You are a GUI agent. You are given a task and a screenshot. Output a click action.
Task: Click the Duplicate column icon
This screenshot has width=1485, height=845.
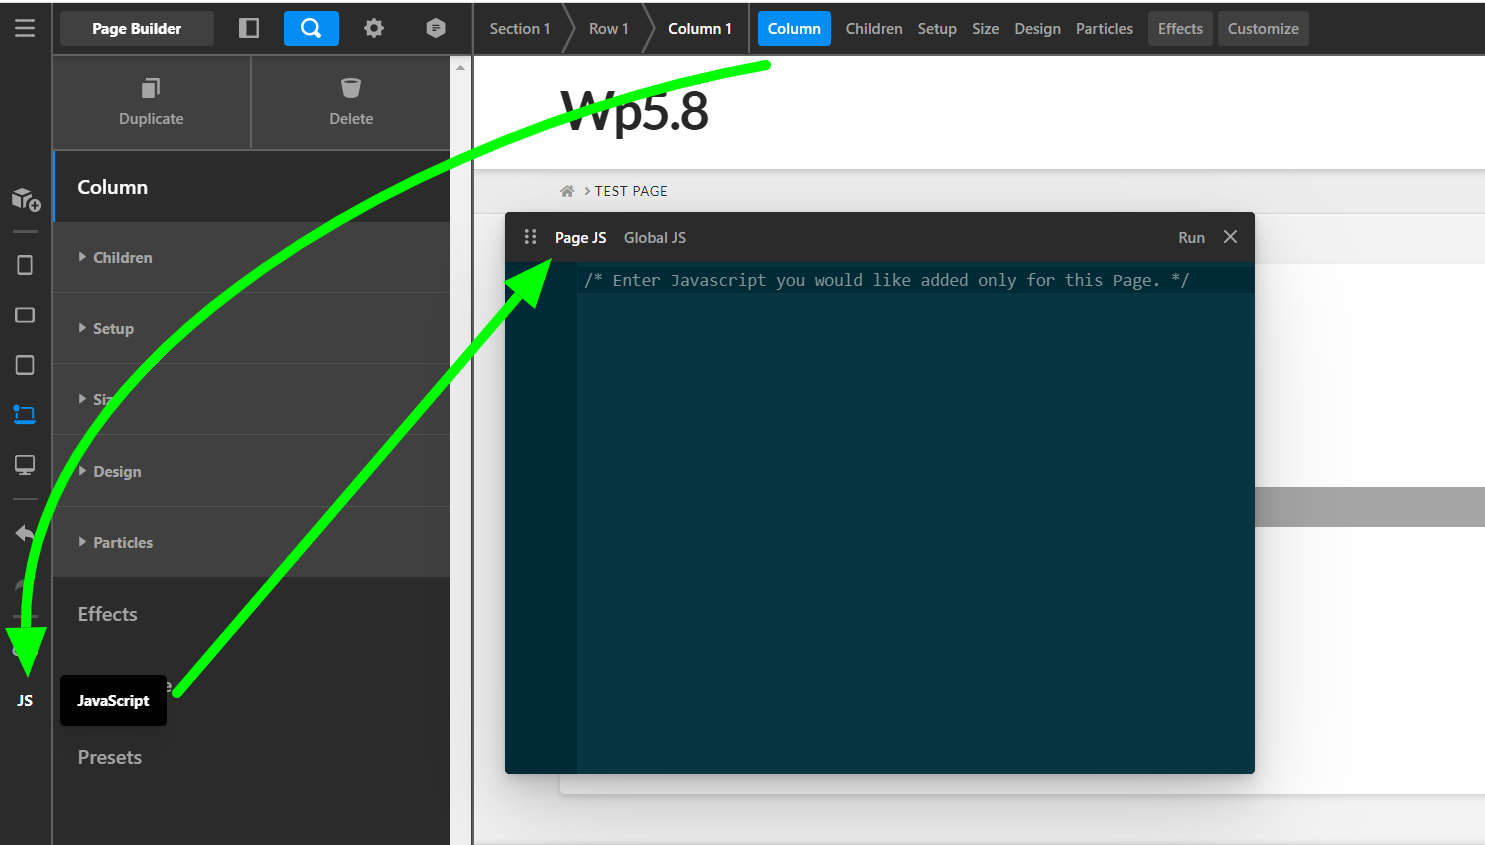[151, 89]
